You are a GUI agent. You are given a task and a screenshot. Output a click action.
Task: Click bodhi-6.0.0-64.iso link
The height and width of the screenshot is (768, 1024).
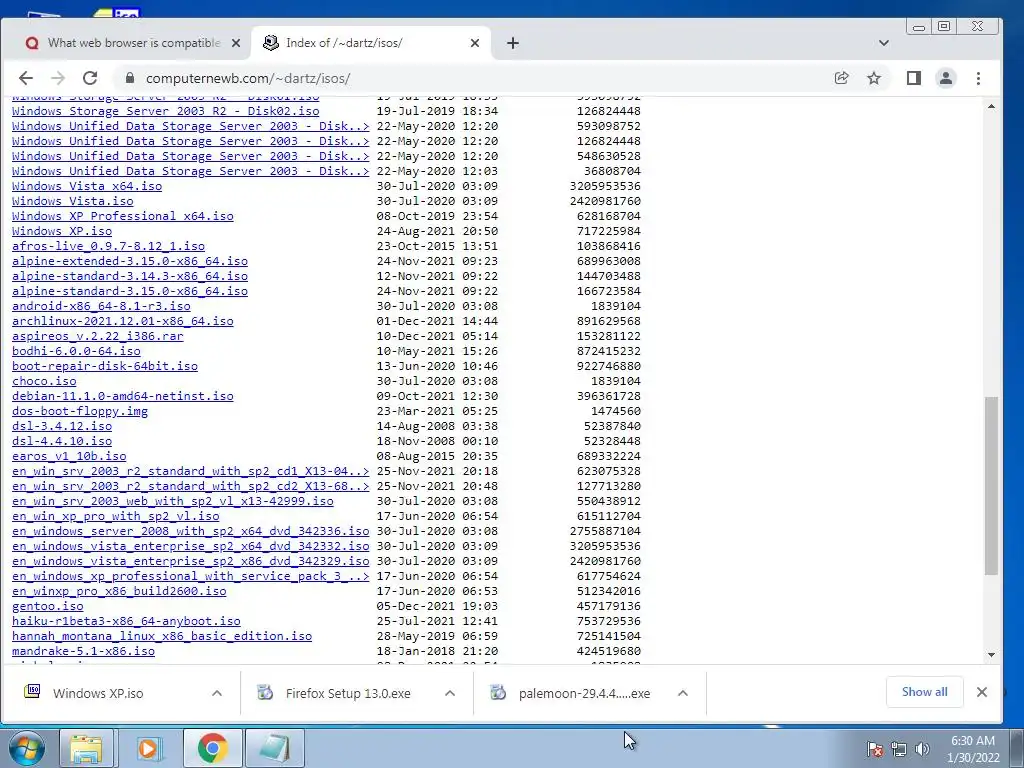click(76, 351)
